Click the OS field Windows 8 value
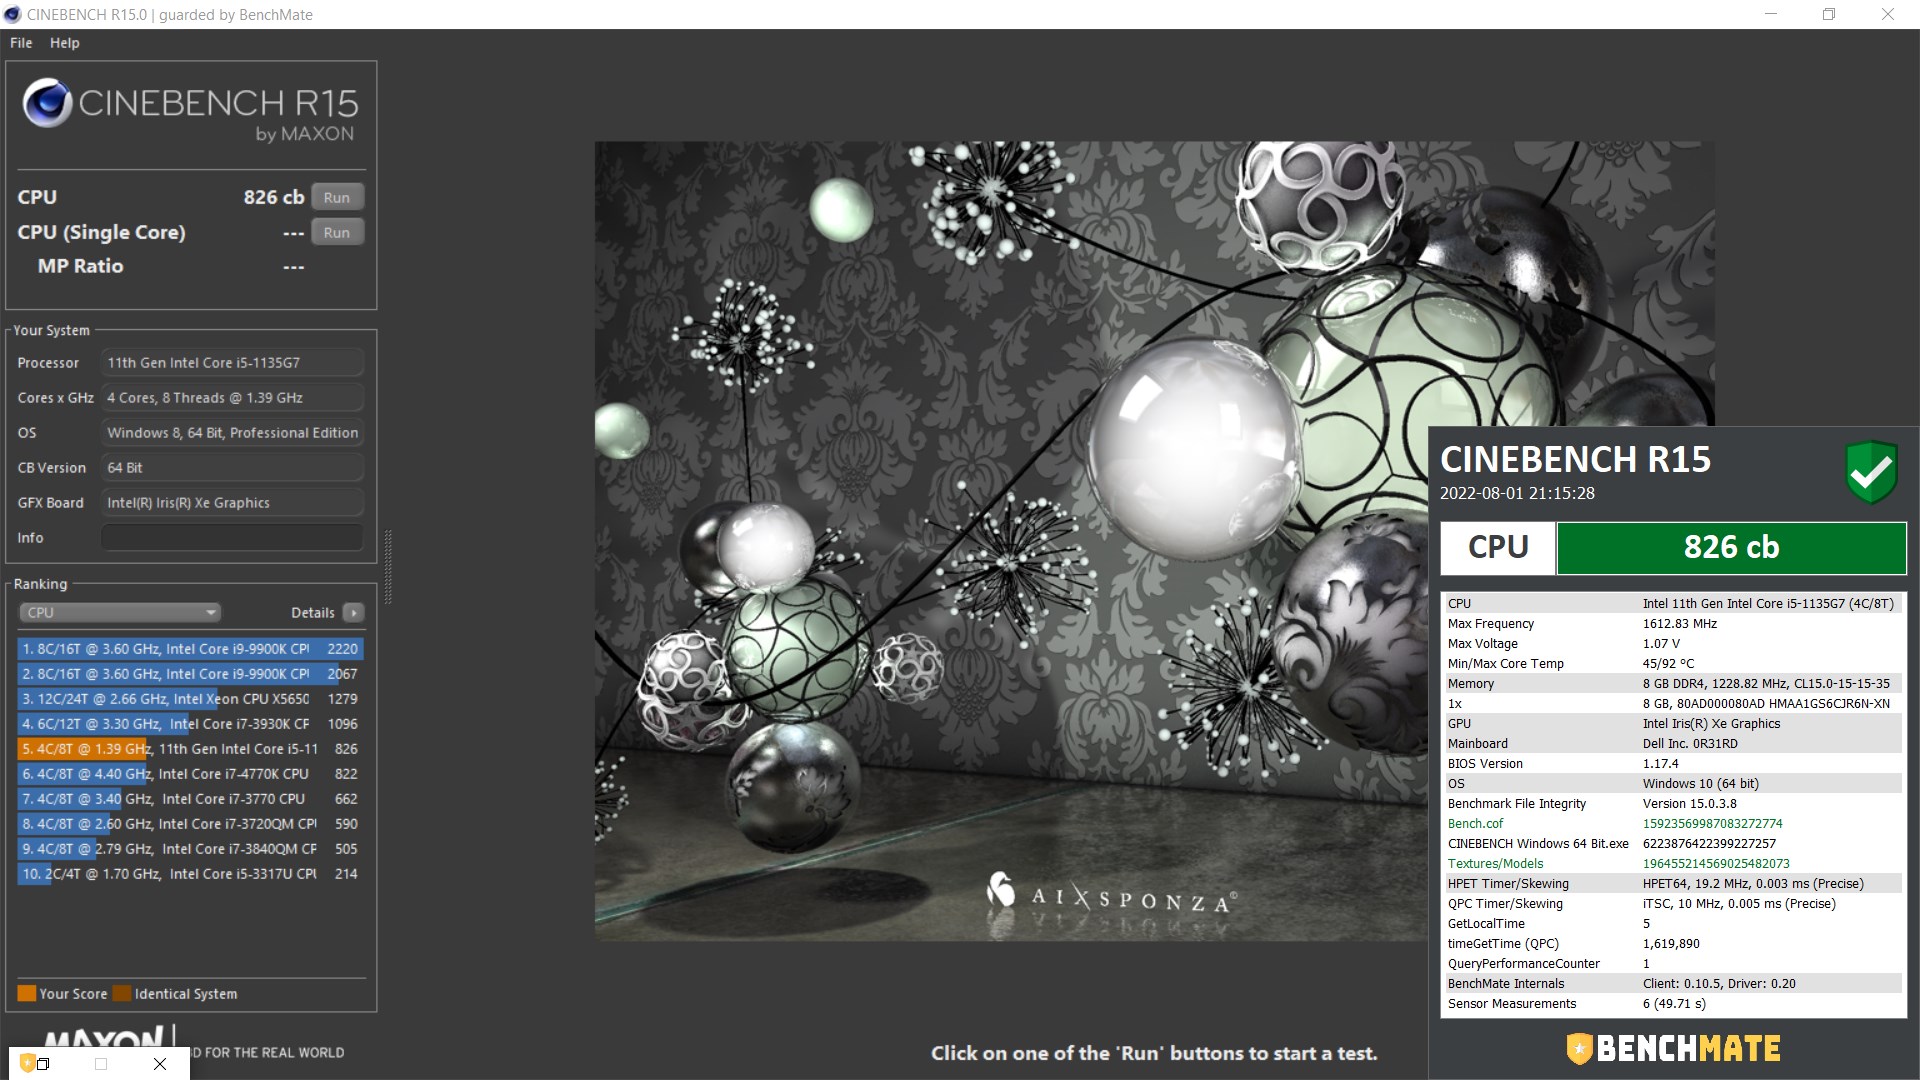 (232, 432)
